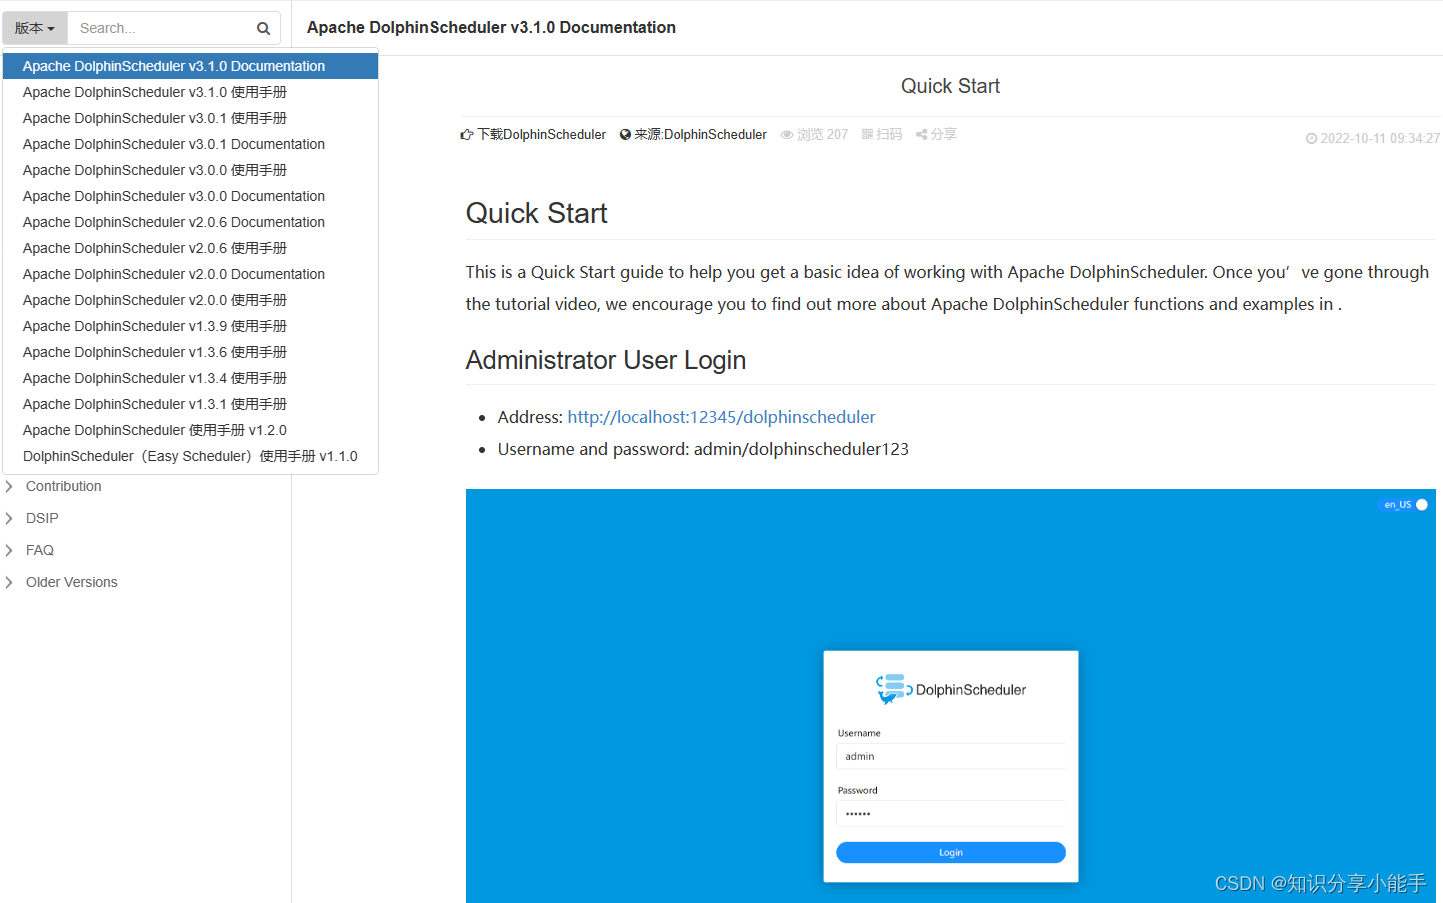
Task: Expand the Contribution chevron
Action: 9,486
